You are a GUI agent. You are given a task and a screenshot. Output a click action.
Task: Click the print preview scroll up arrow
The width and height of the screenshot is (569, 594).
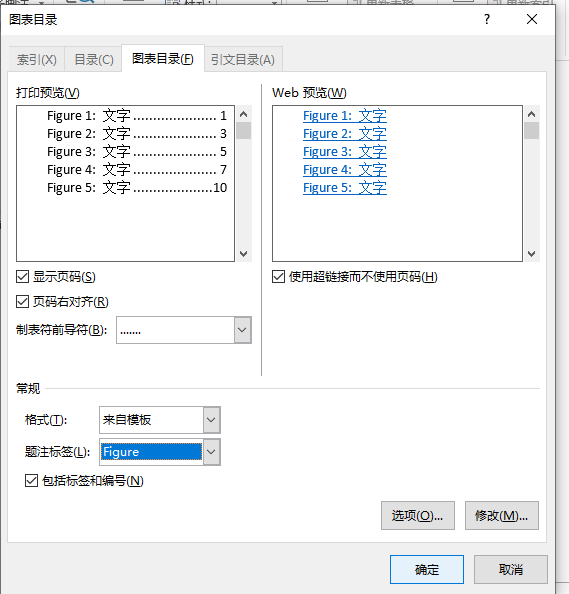244,114
